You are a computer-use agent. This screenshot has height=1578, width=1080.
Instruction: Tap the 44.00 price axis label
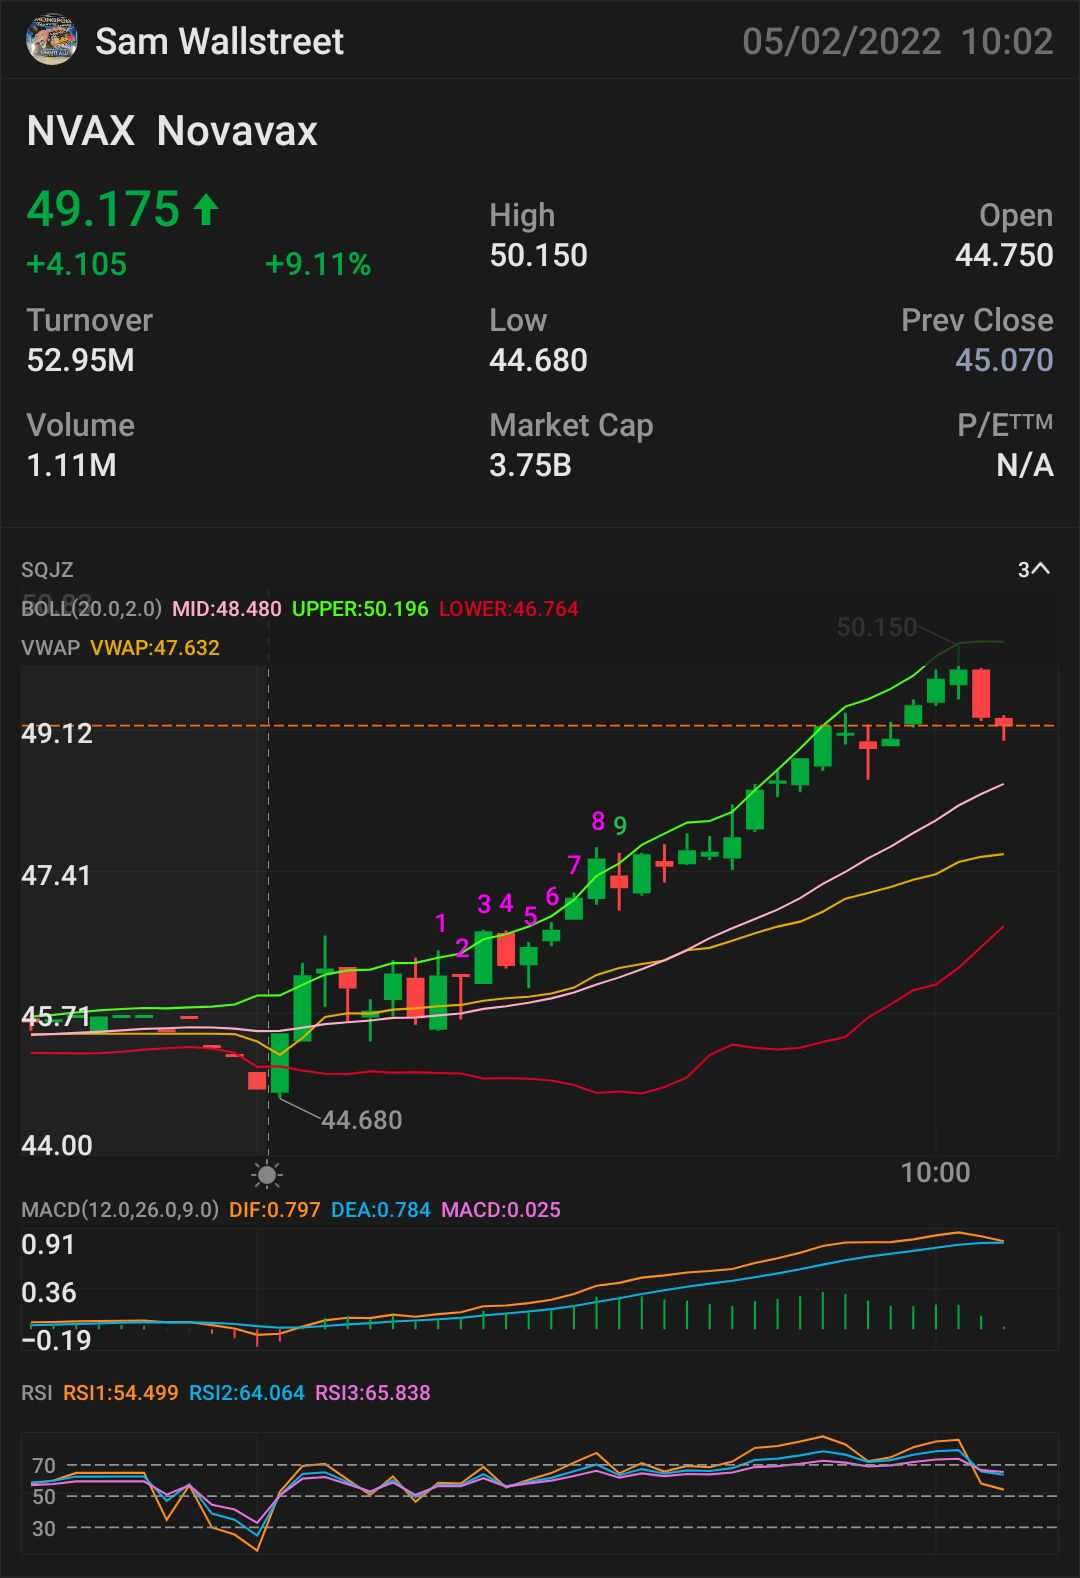click(57, 1145)
